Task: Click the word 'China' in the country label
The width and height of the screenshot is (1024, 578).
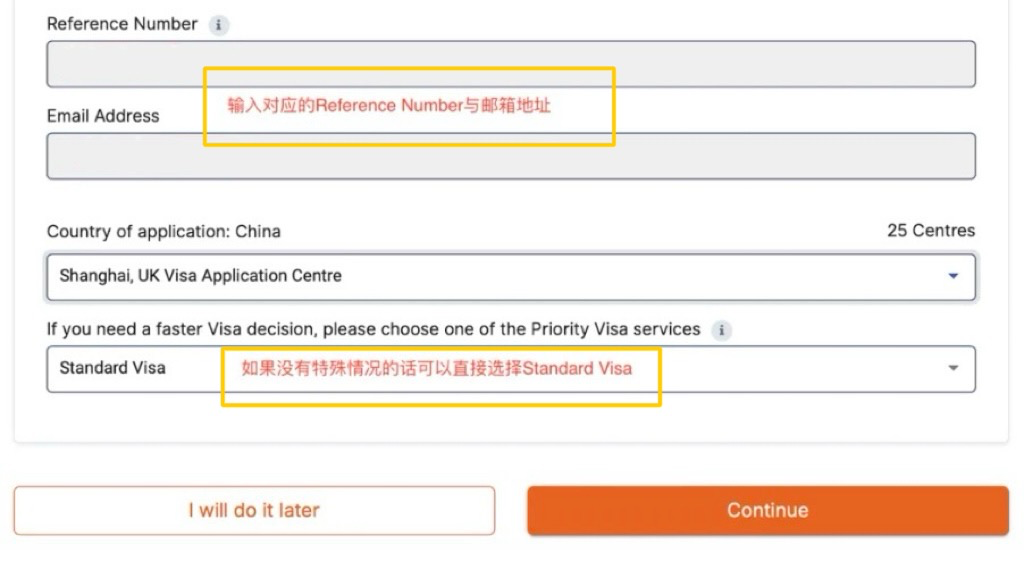Action: pos(258,232)
